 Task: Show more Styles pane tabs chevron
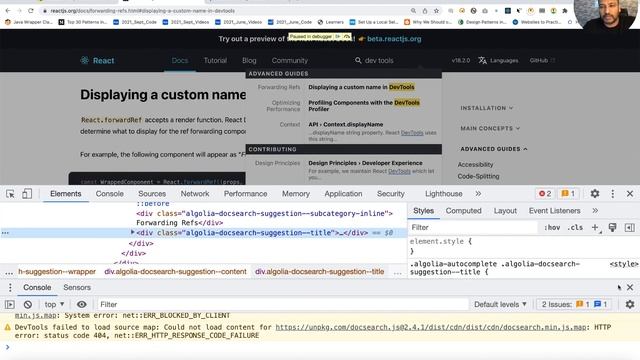click(595, 211)
